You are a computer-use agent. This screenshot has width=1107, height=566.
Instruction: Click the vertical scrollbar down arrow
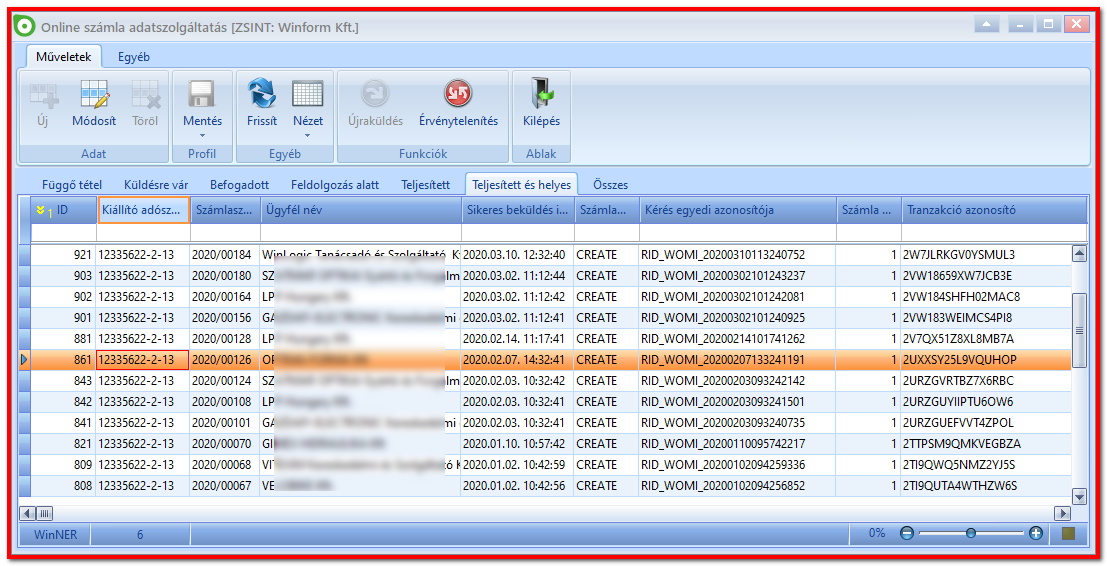pos(1079,496)
